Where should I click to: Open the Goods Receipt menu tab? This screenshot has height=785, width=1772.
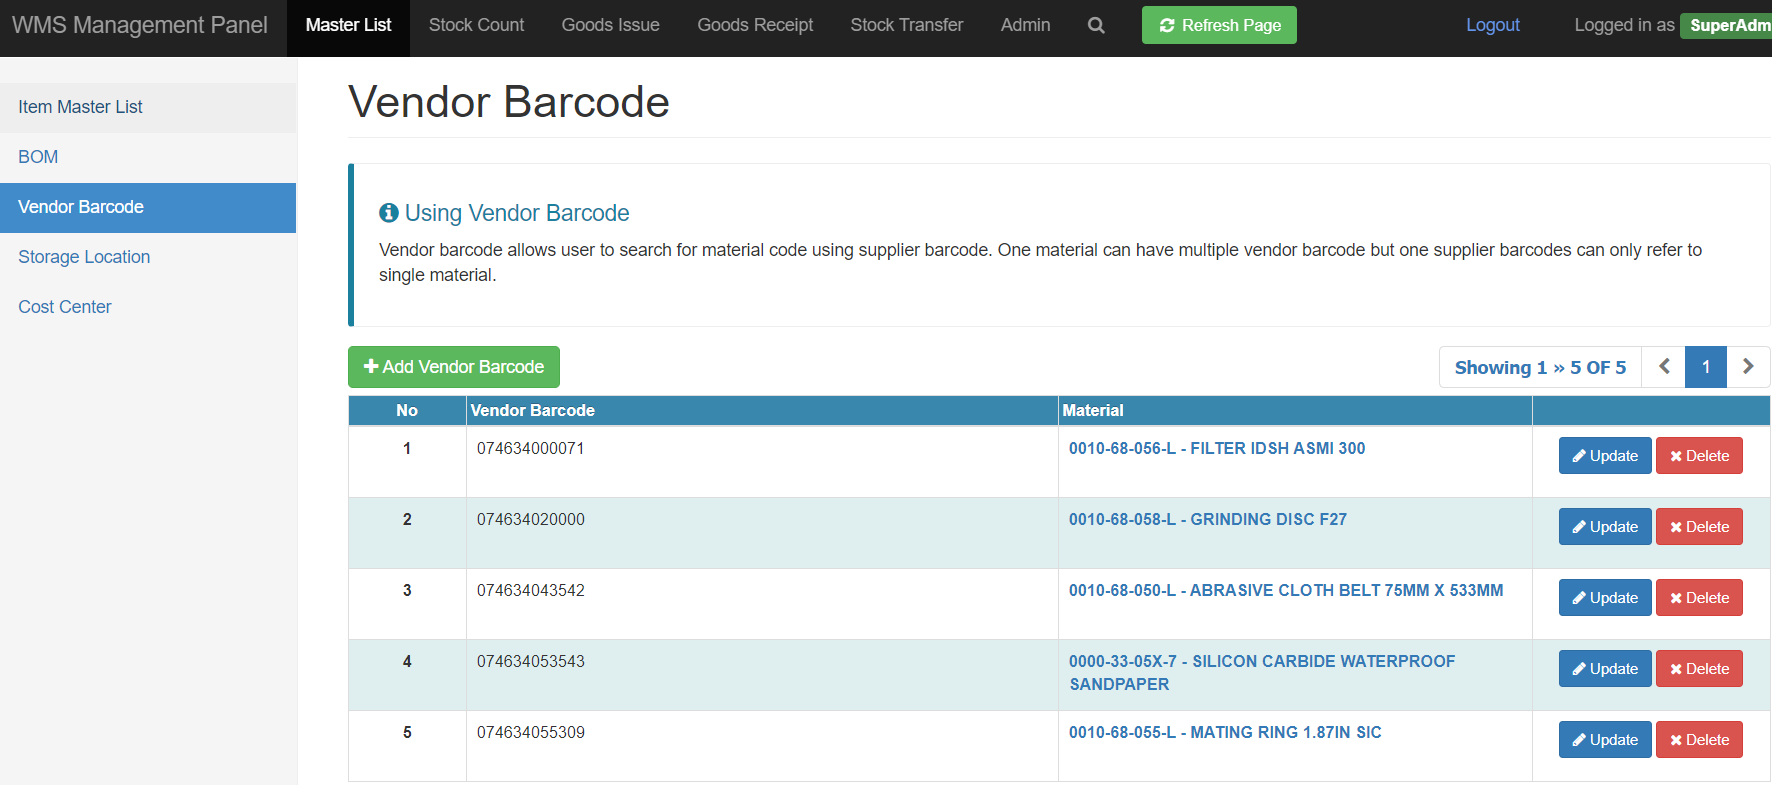(x=755, y=25)
